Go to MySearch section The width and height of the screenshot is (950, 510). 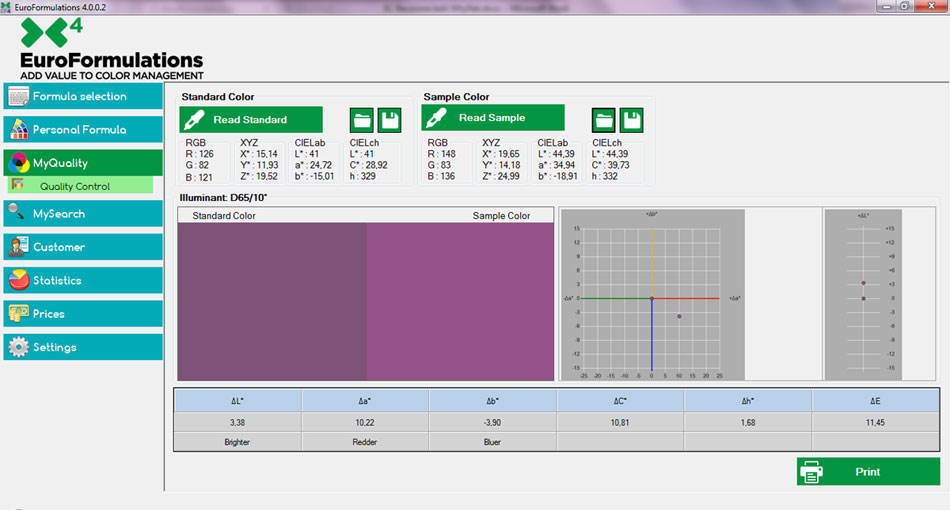83,214
